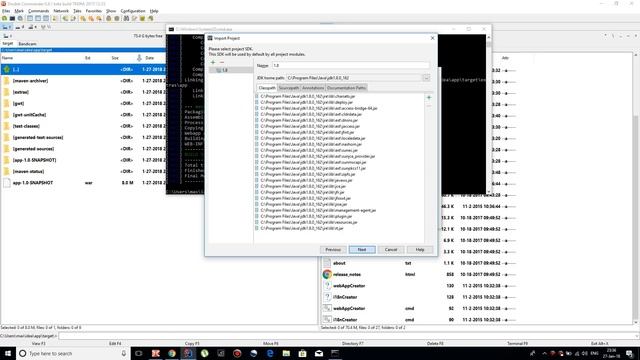Click Copy F5 function button
The width and height of the screenshot is (640, 360).
click(x=192, y=344)
